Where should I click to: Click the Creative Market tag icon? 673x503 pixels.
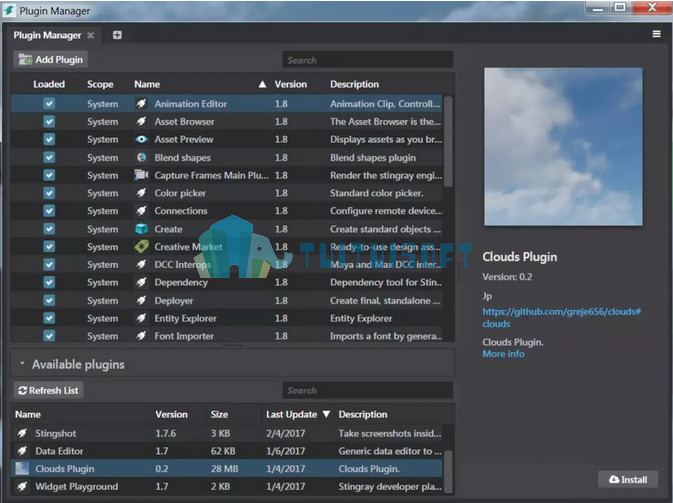pyautogui.click(x=141, y=246)
